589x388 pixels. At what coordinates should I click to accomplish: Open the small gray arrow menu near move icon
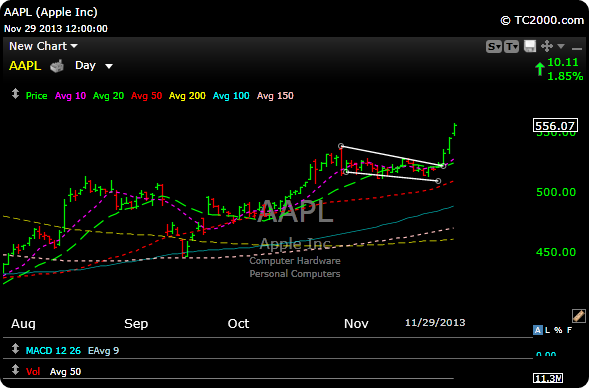click(561, 46)
